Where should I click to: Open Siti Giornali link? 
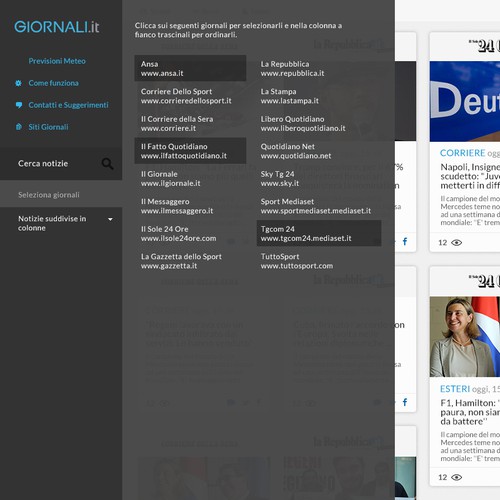(x=48, y=127)
